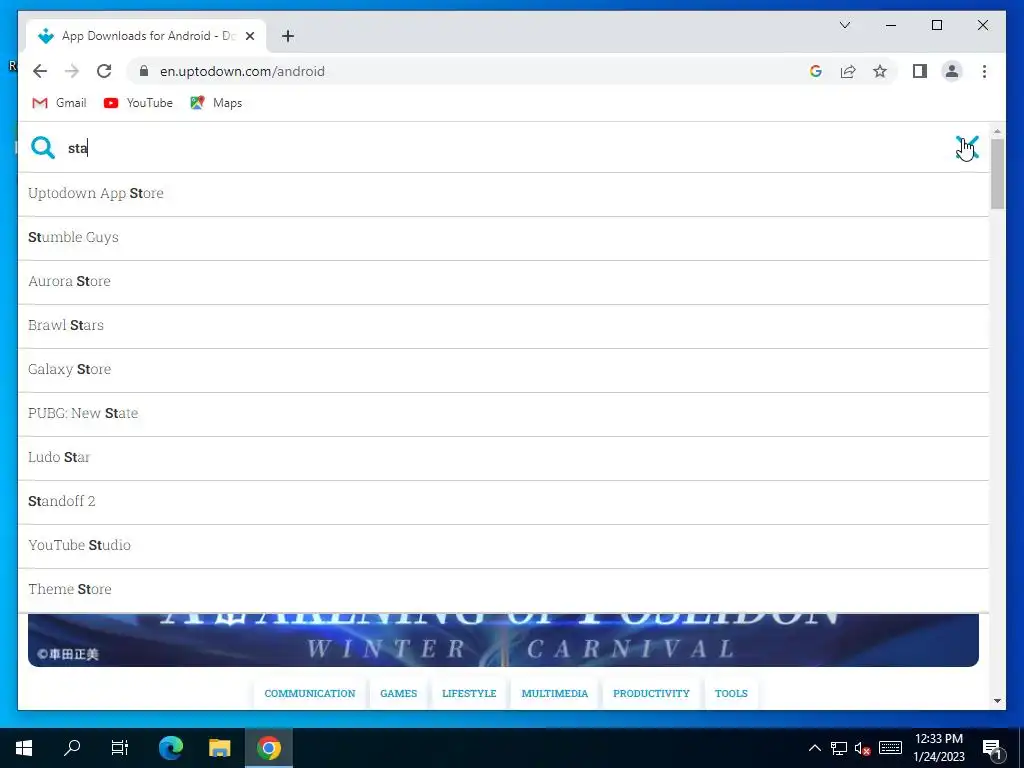The width and height of the screenshot is (1024, 768).
Task: Open the Lifestyle category
Action: tap(469, 694)
